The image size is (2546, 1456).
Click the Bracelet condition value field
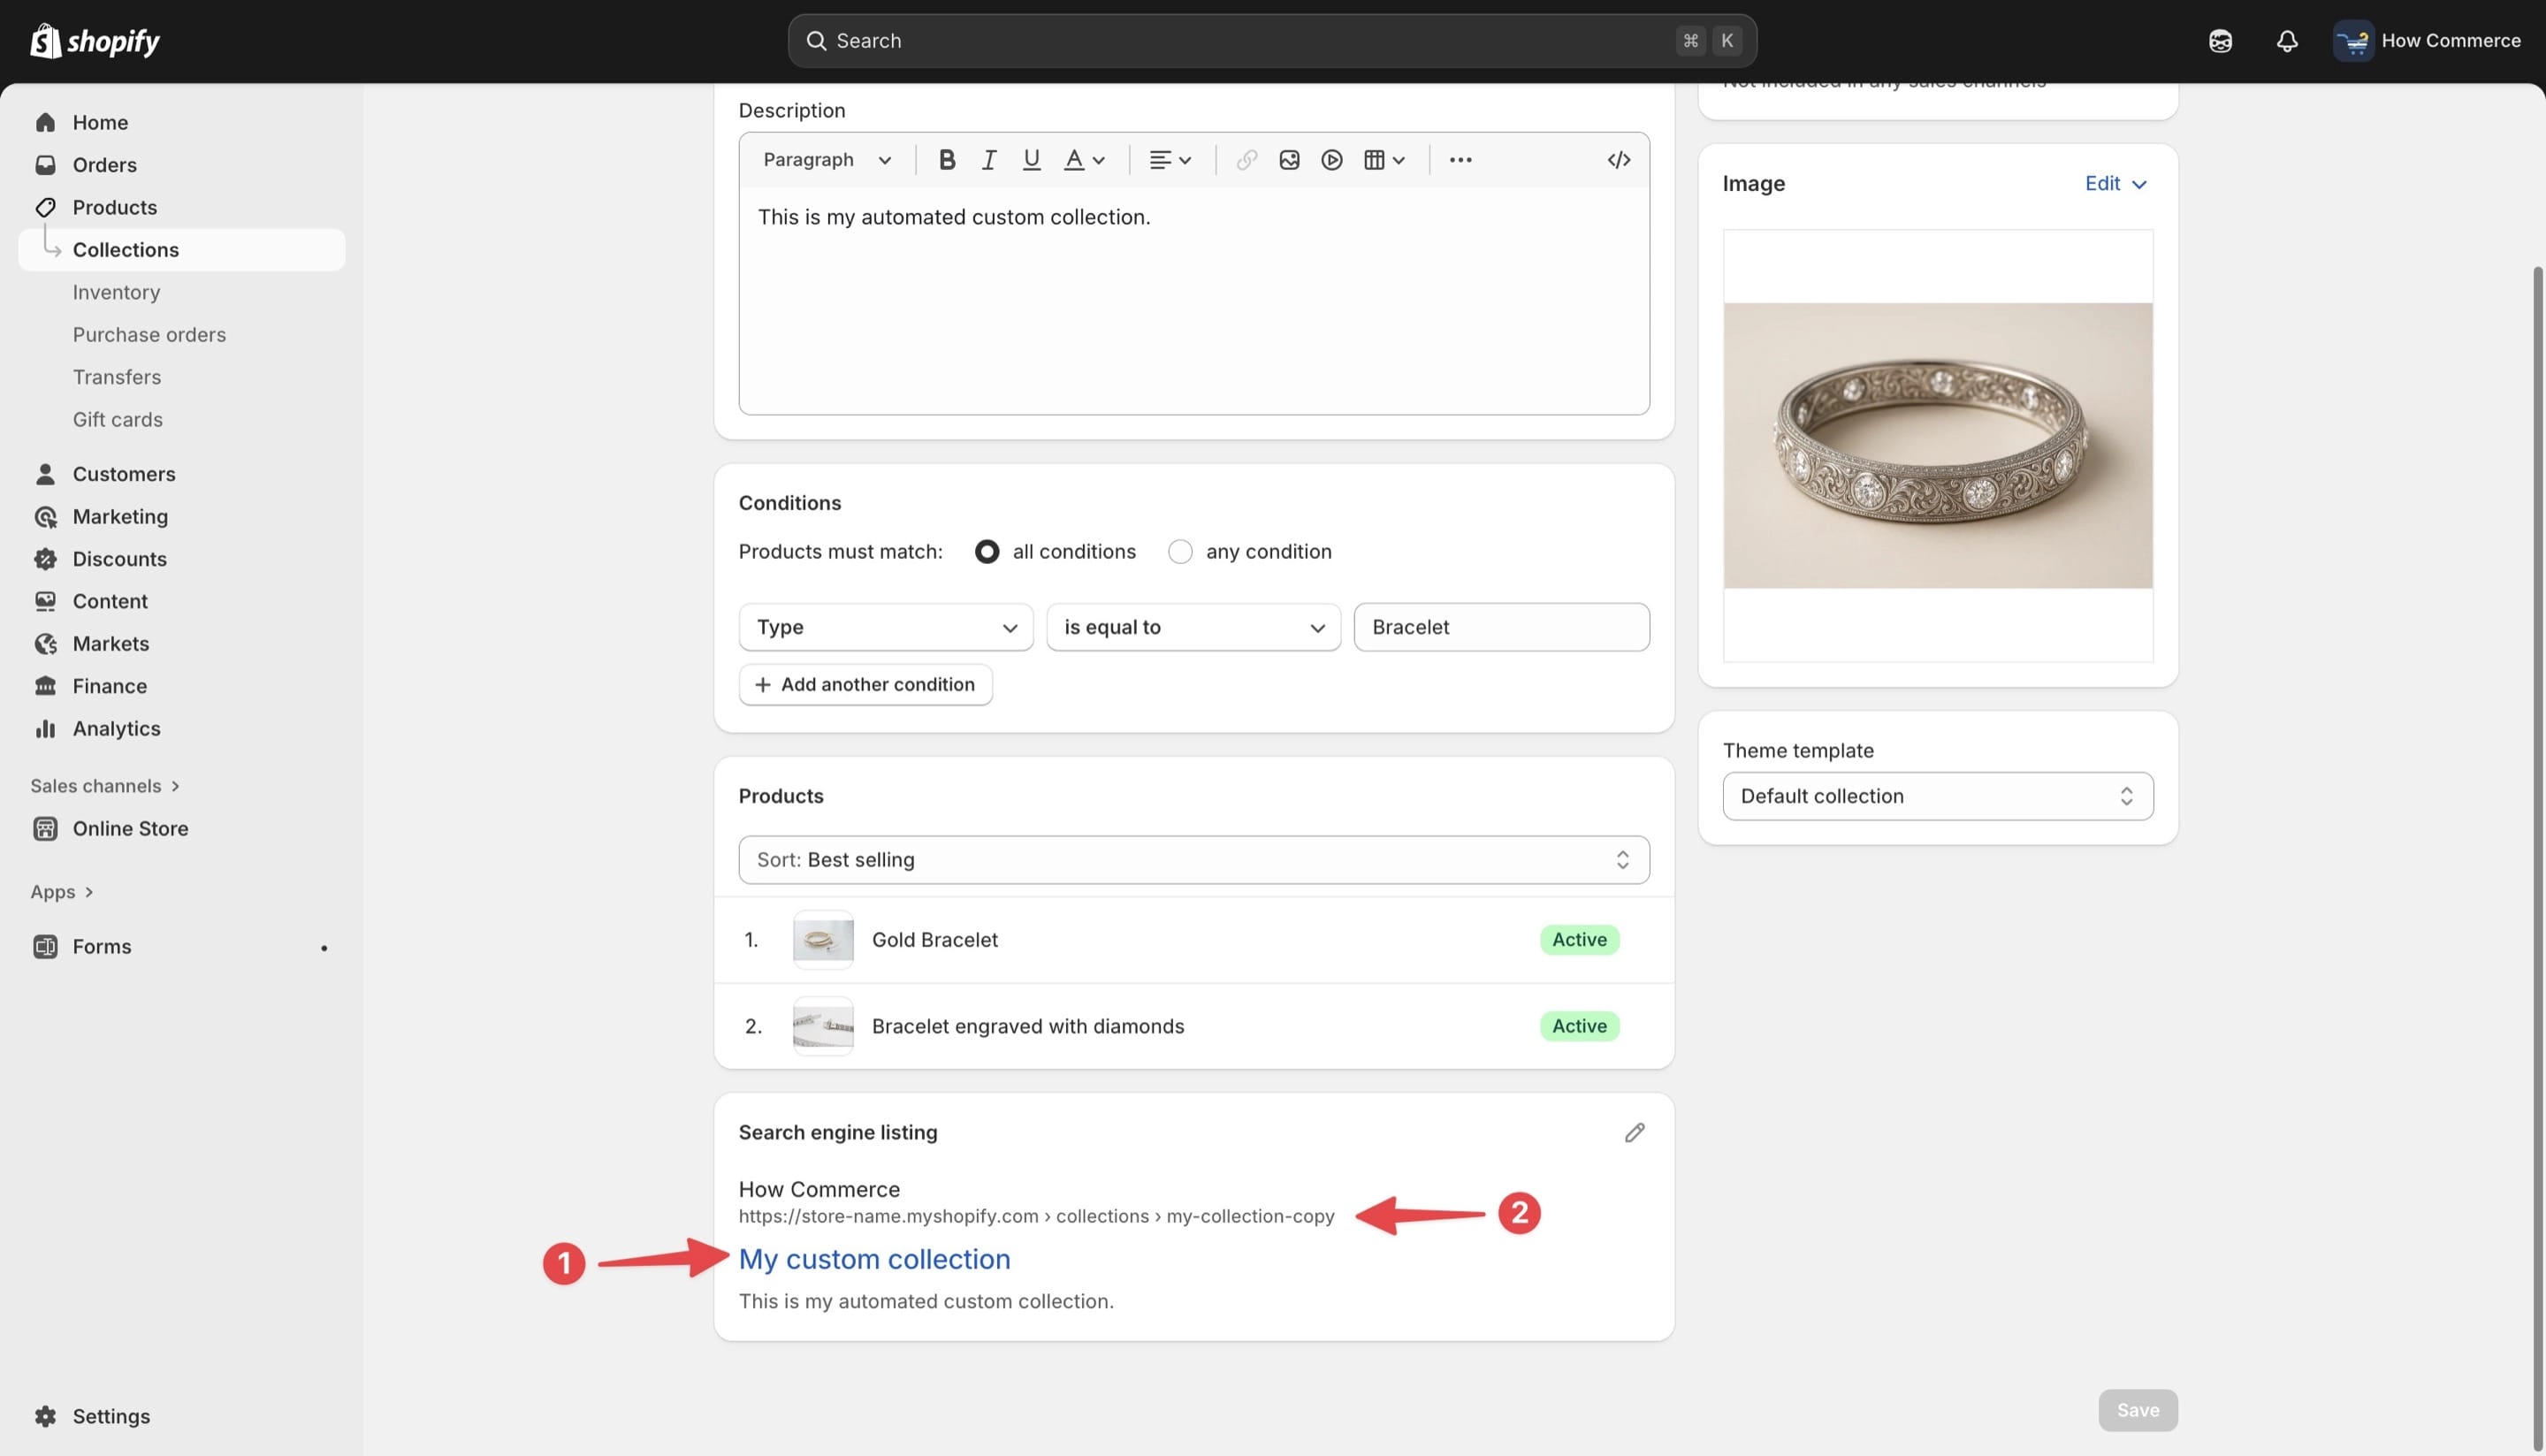click(x=1501, y=627)
